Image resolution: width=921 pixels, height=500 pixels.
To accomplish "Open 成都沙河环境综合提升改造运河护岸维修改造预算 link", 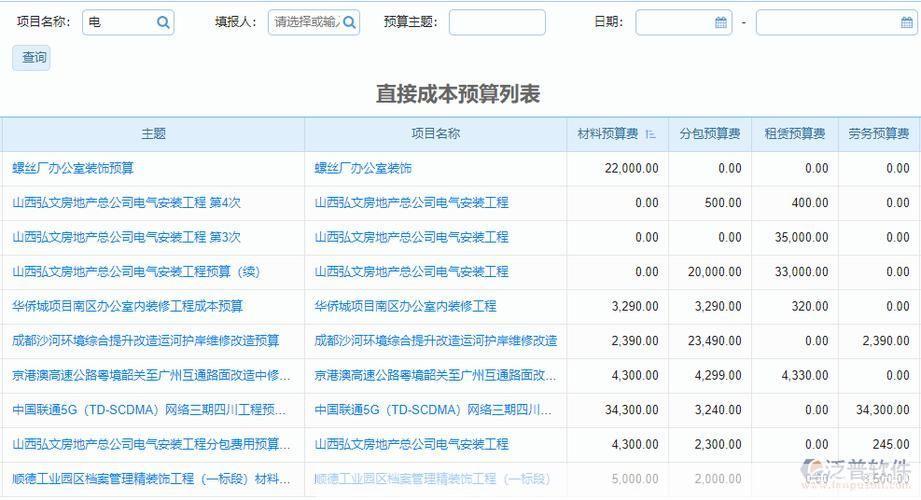I will point(146,341).
